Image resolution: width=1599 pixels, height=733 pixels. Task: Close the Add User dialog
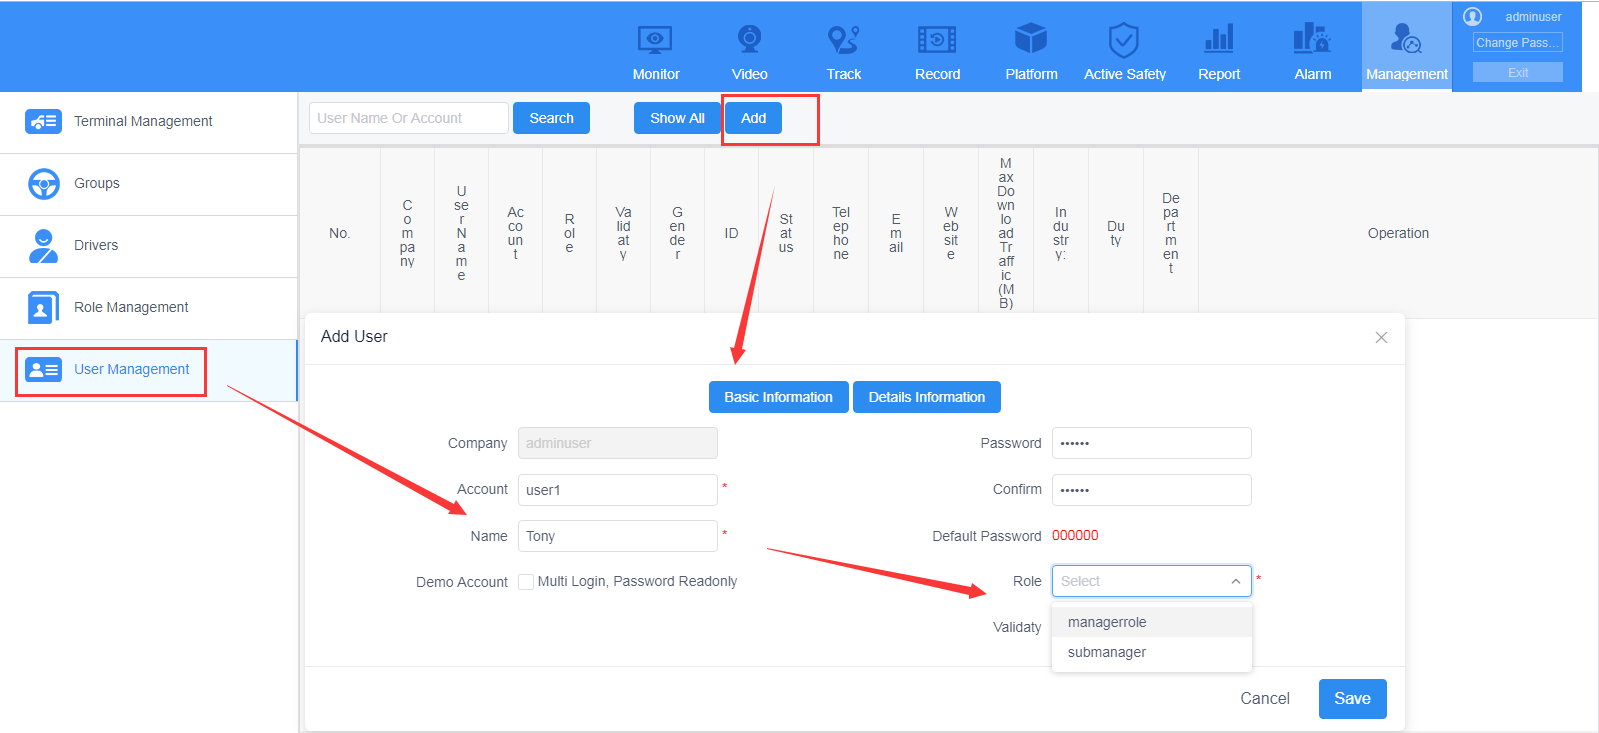[x=1381, y=337]
